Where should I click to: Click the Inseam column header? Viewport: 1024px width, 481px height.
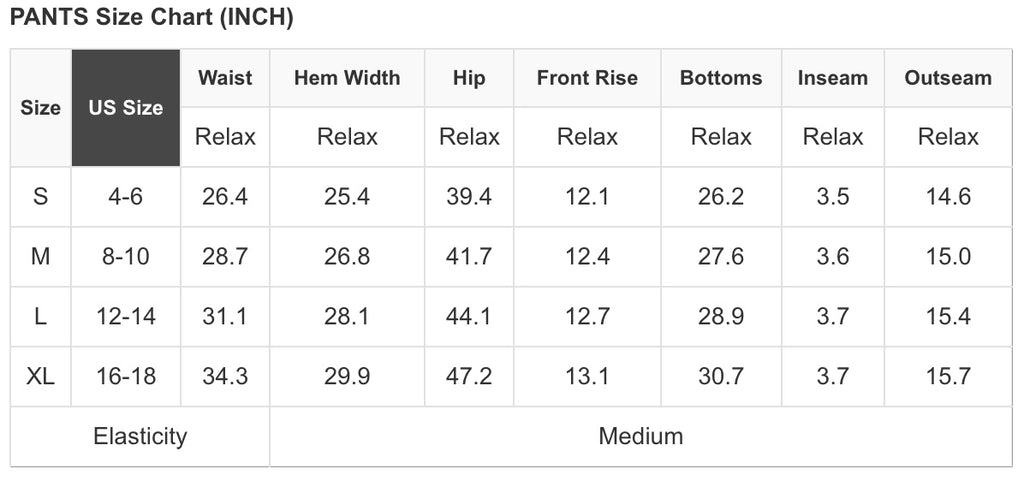833,78
